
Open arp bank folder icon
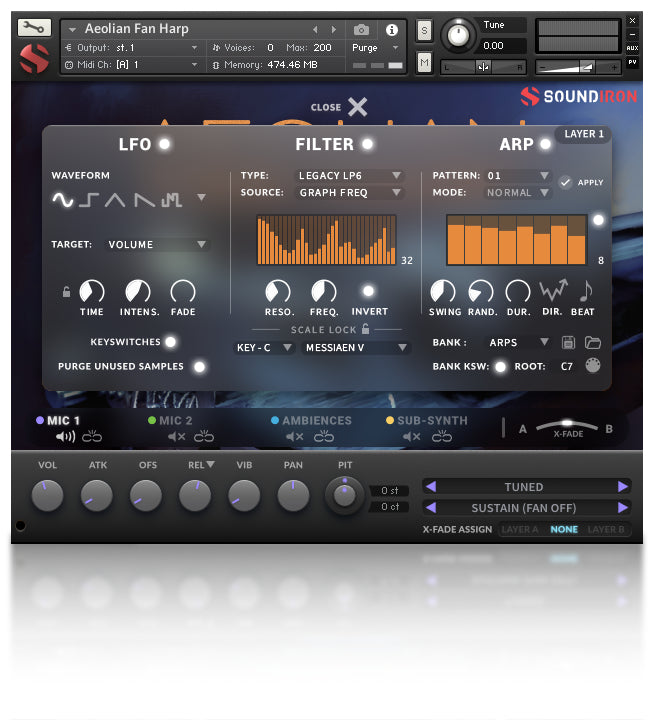(x=593, y=342)
